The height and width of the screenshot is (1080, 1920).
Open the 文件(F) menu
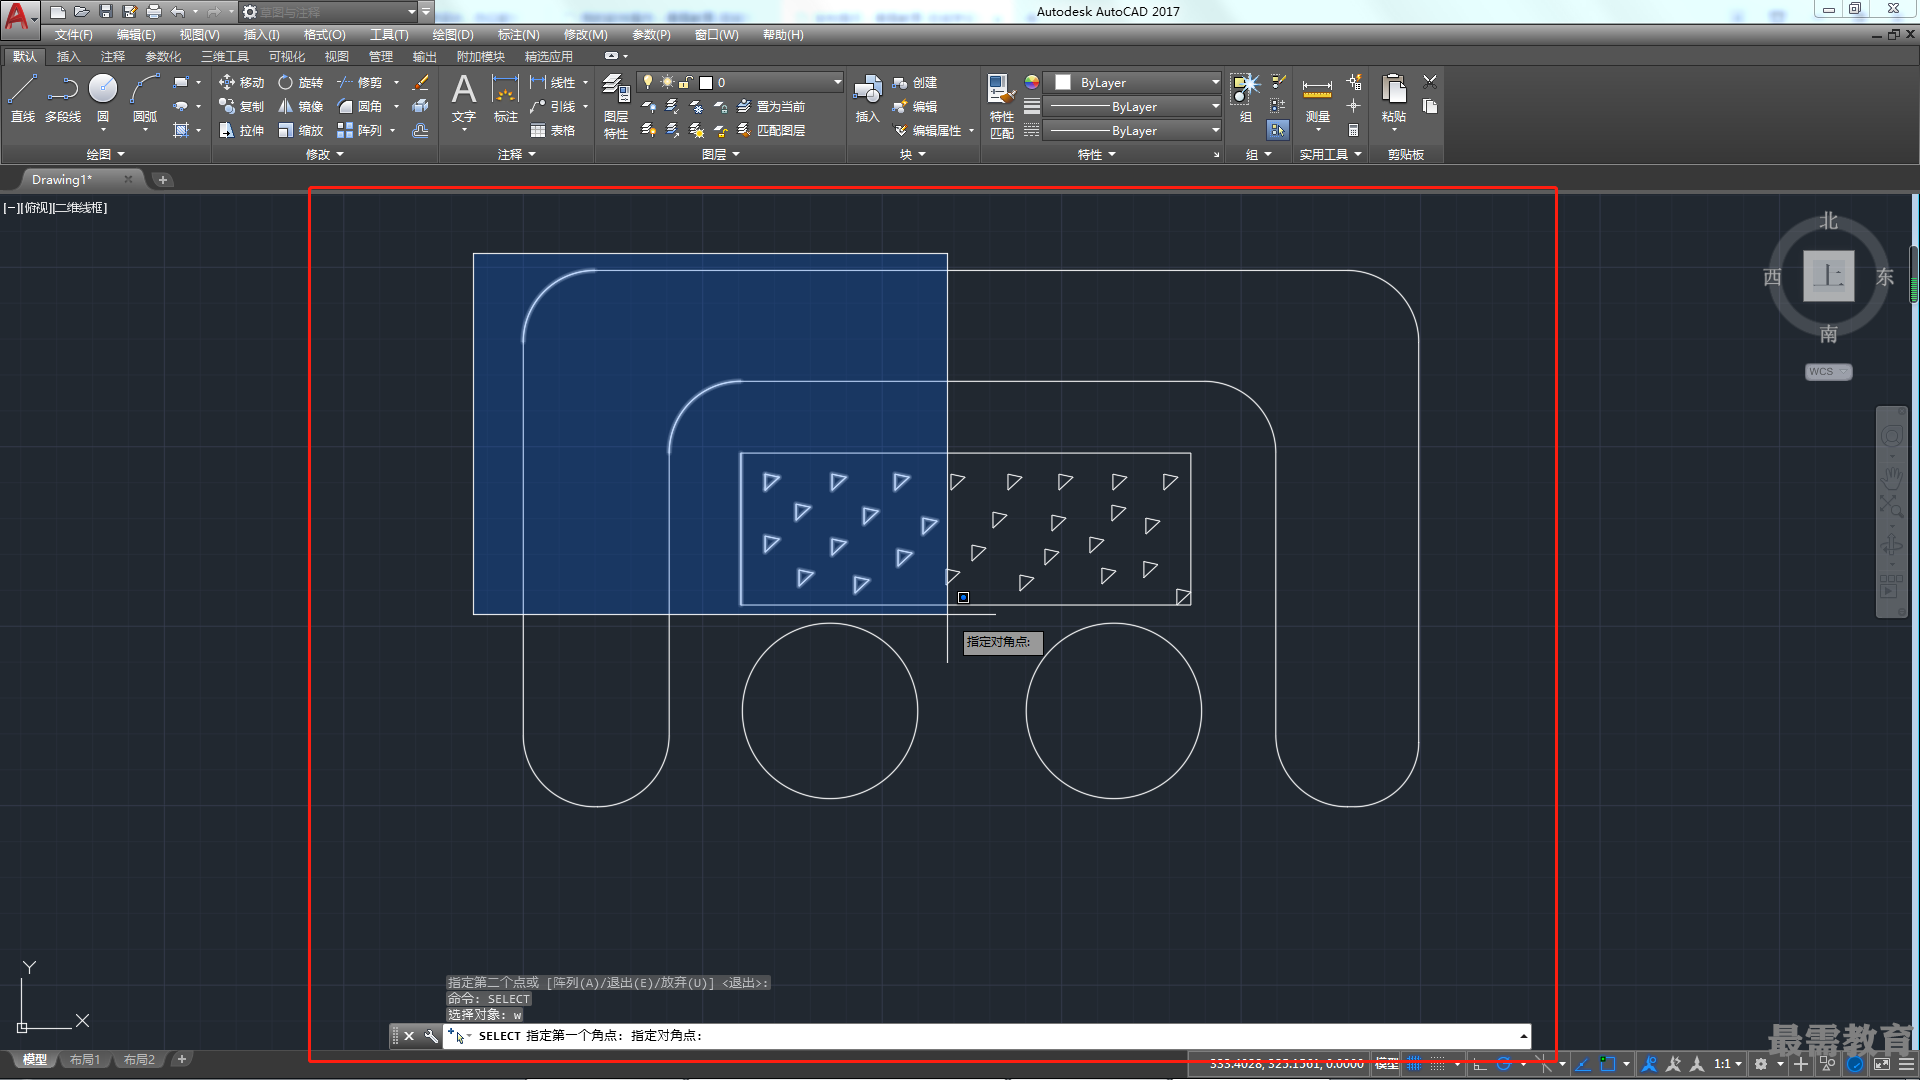tap(73, 34)
